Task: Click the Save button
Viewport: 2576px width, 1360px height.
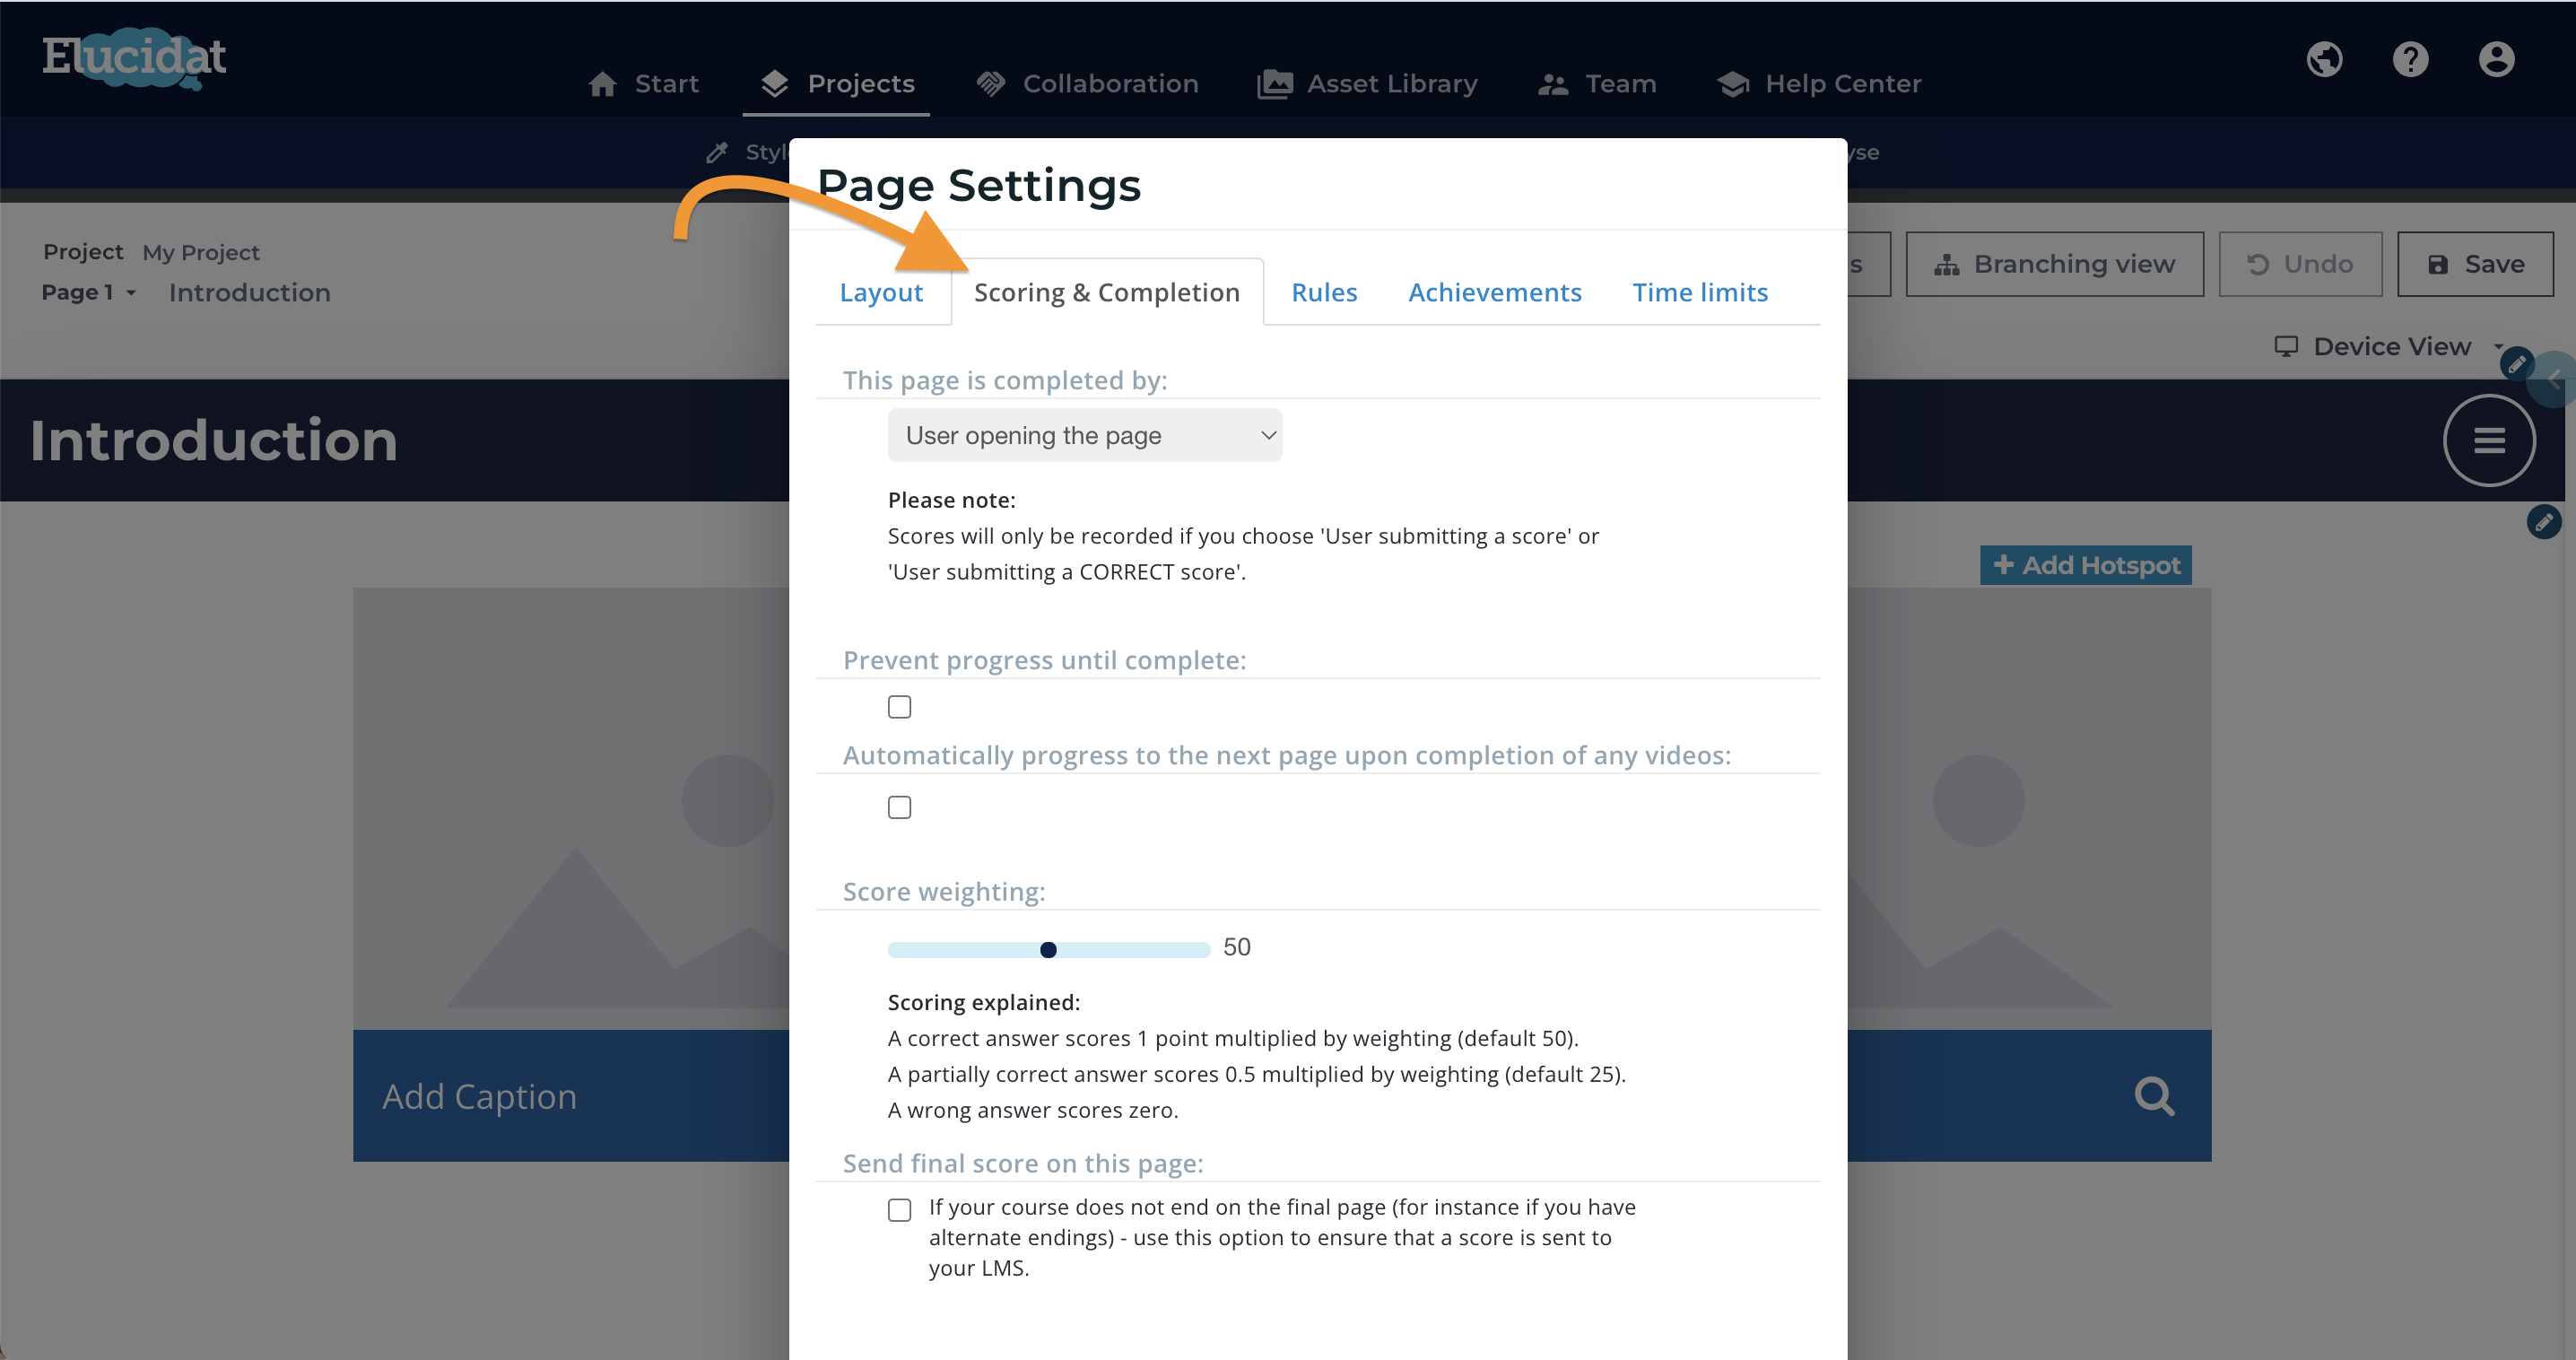Action: (2475, 264)
